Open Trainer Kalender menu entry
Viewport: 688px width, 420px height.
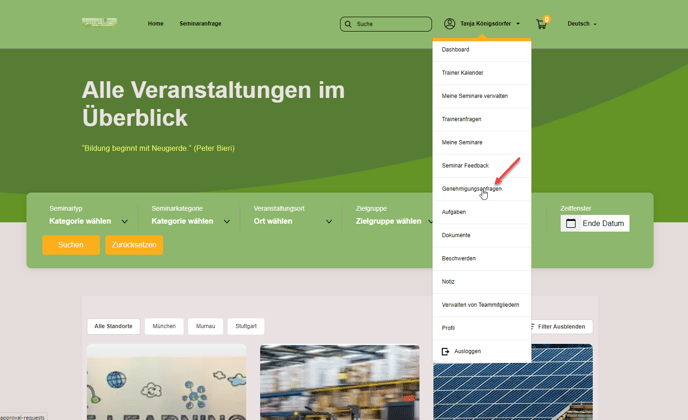pyautogui.click(x=462, y=73)
